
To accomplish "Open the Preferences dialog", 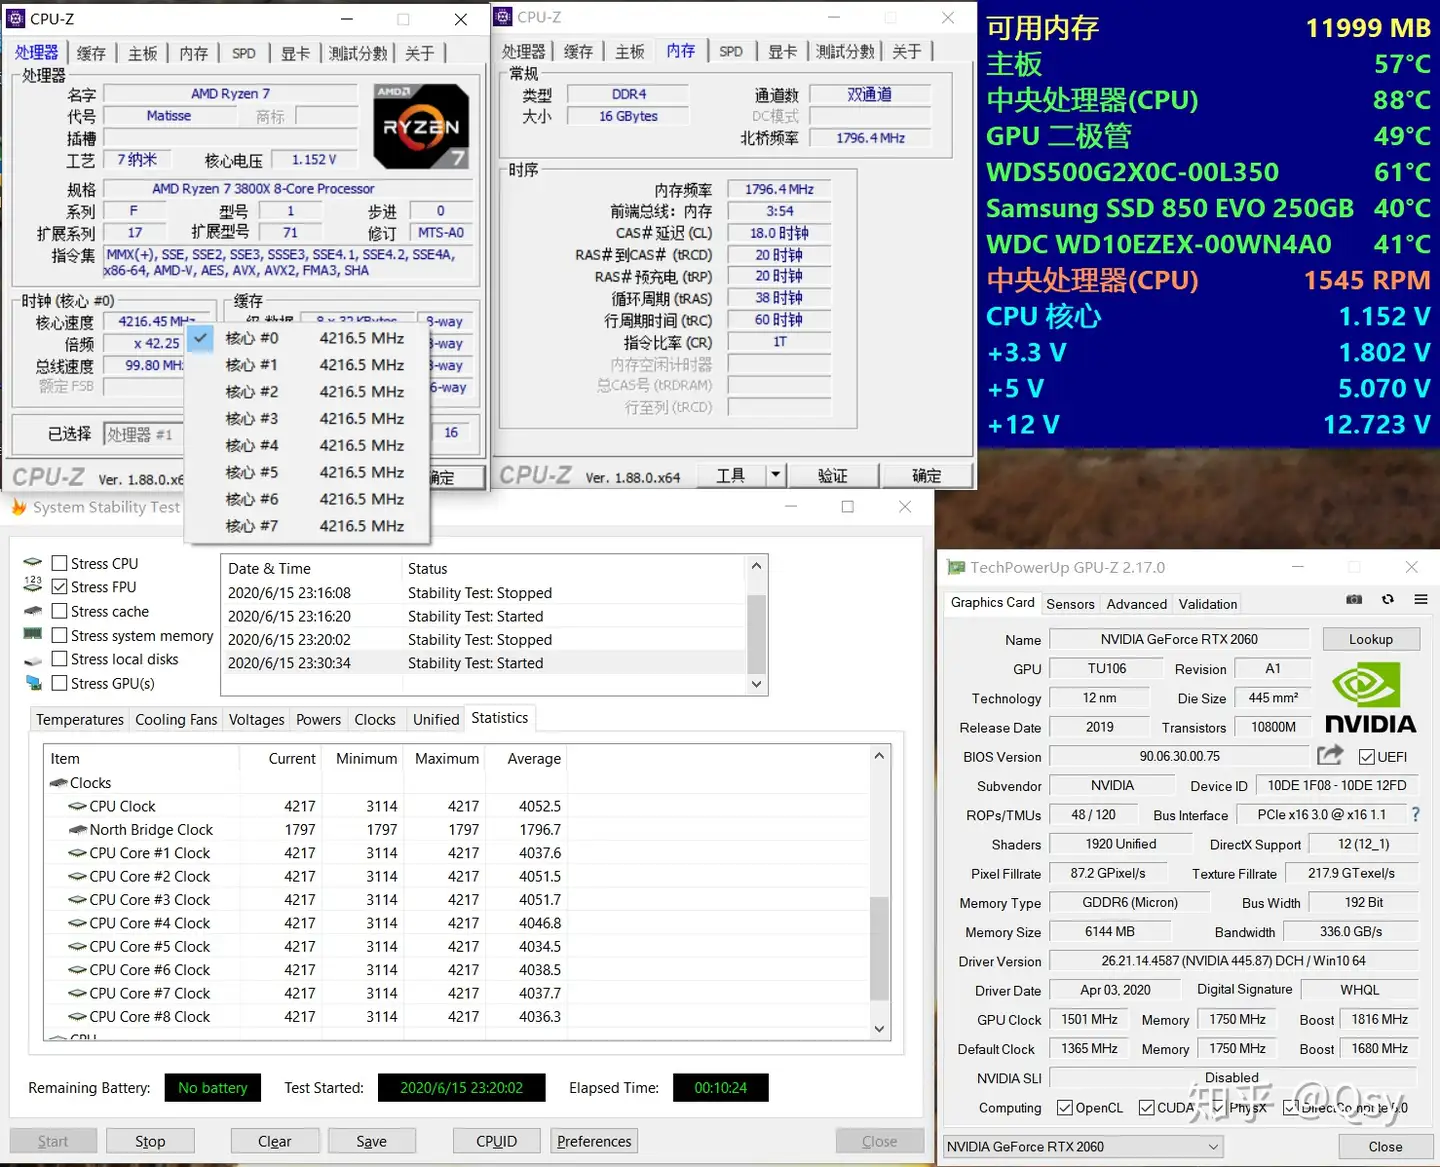I will [x=594, y=1141].
